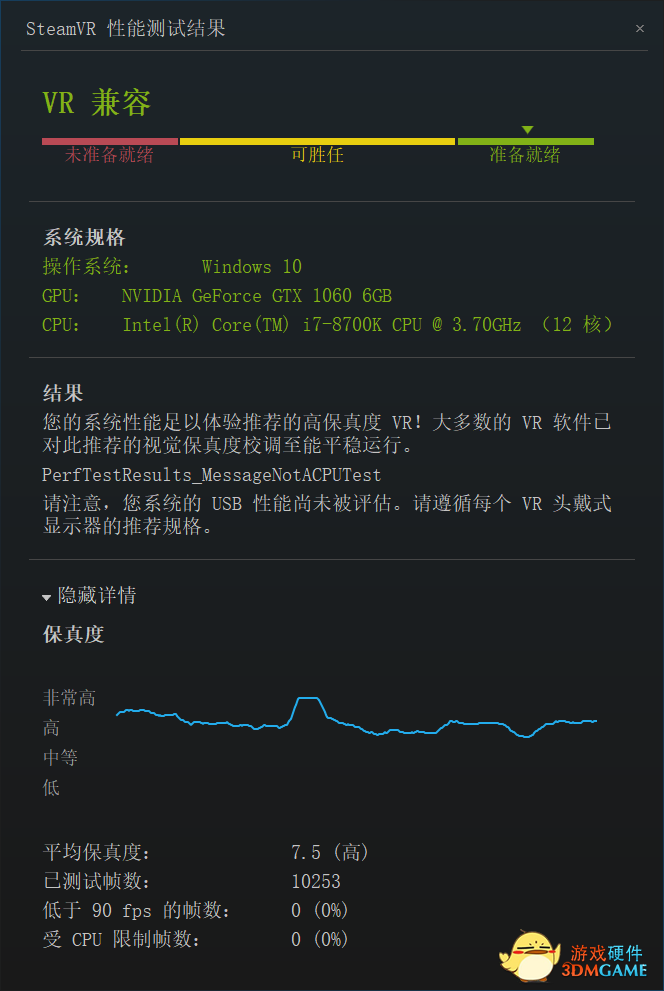664x991 pixels.
Task: Click the 低 fidelity axis label
Action: pyautogui.click(x=51, y=787)
